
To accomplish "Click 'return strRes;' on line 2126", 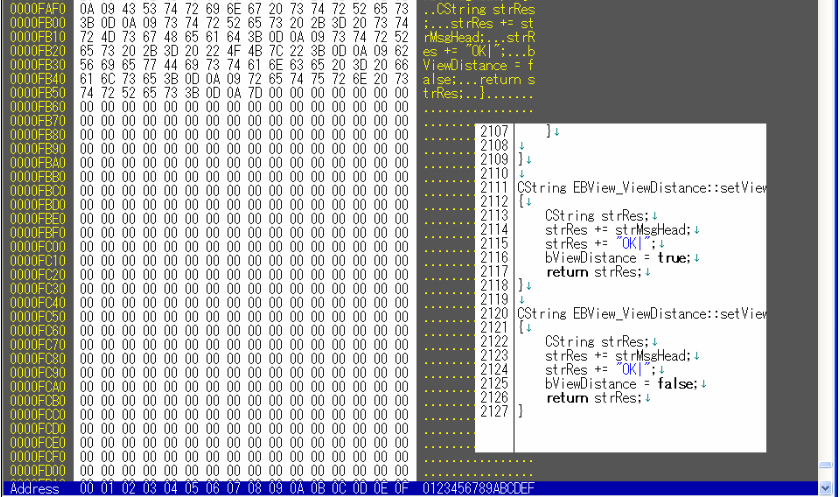I will click(594, 398).
